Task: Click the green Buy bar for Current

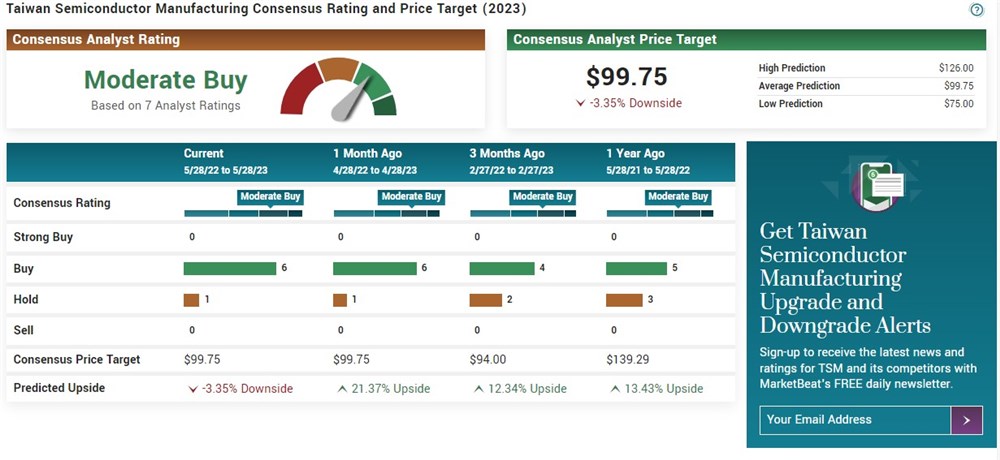Action: point(230,268)
